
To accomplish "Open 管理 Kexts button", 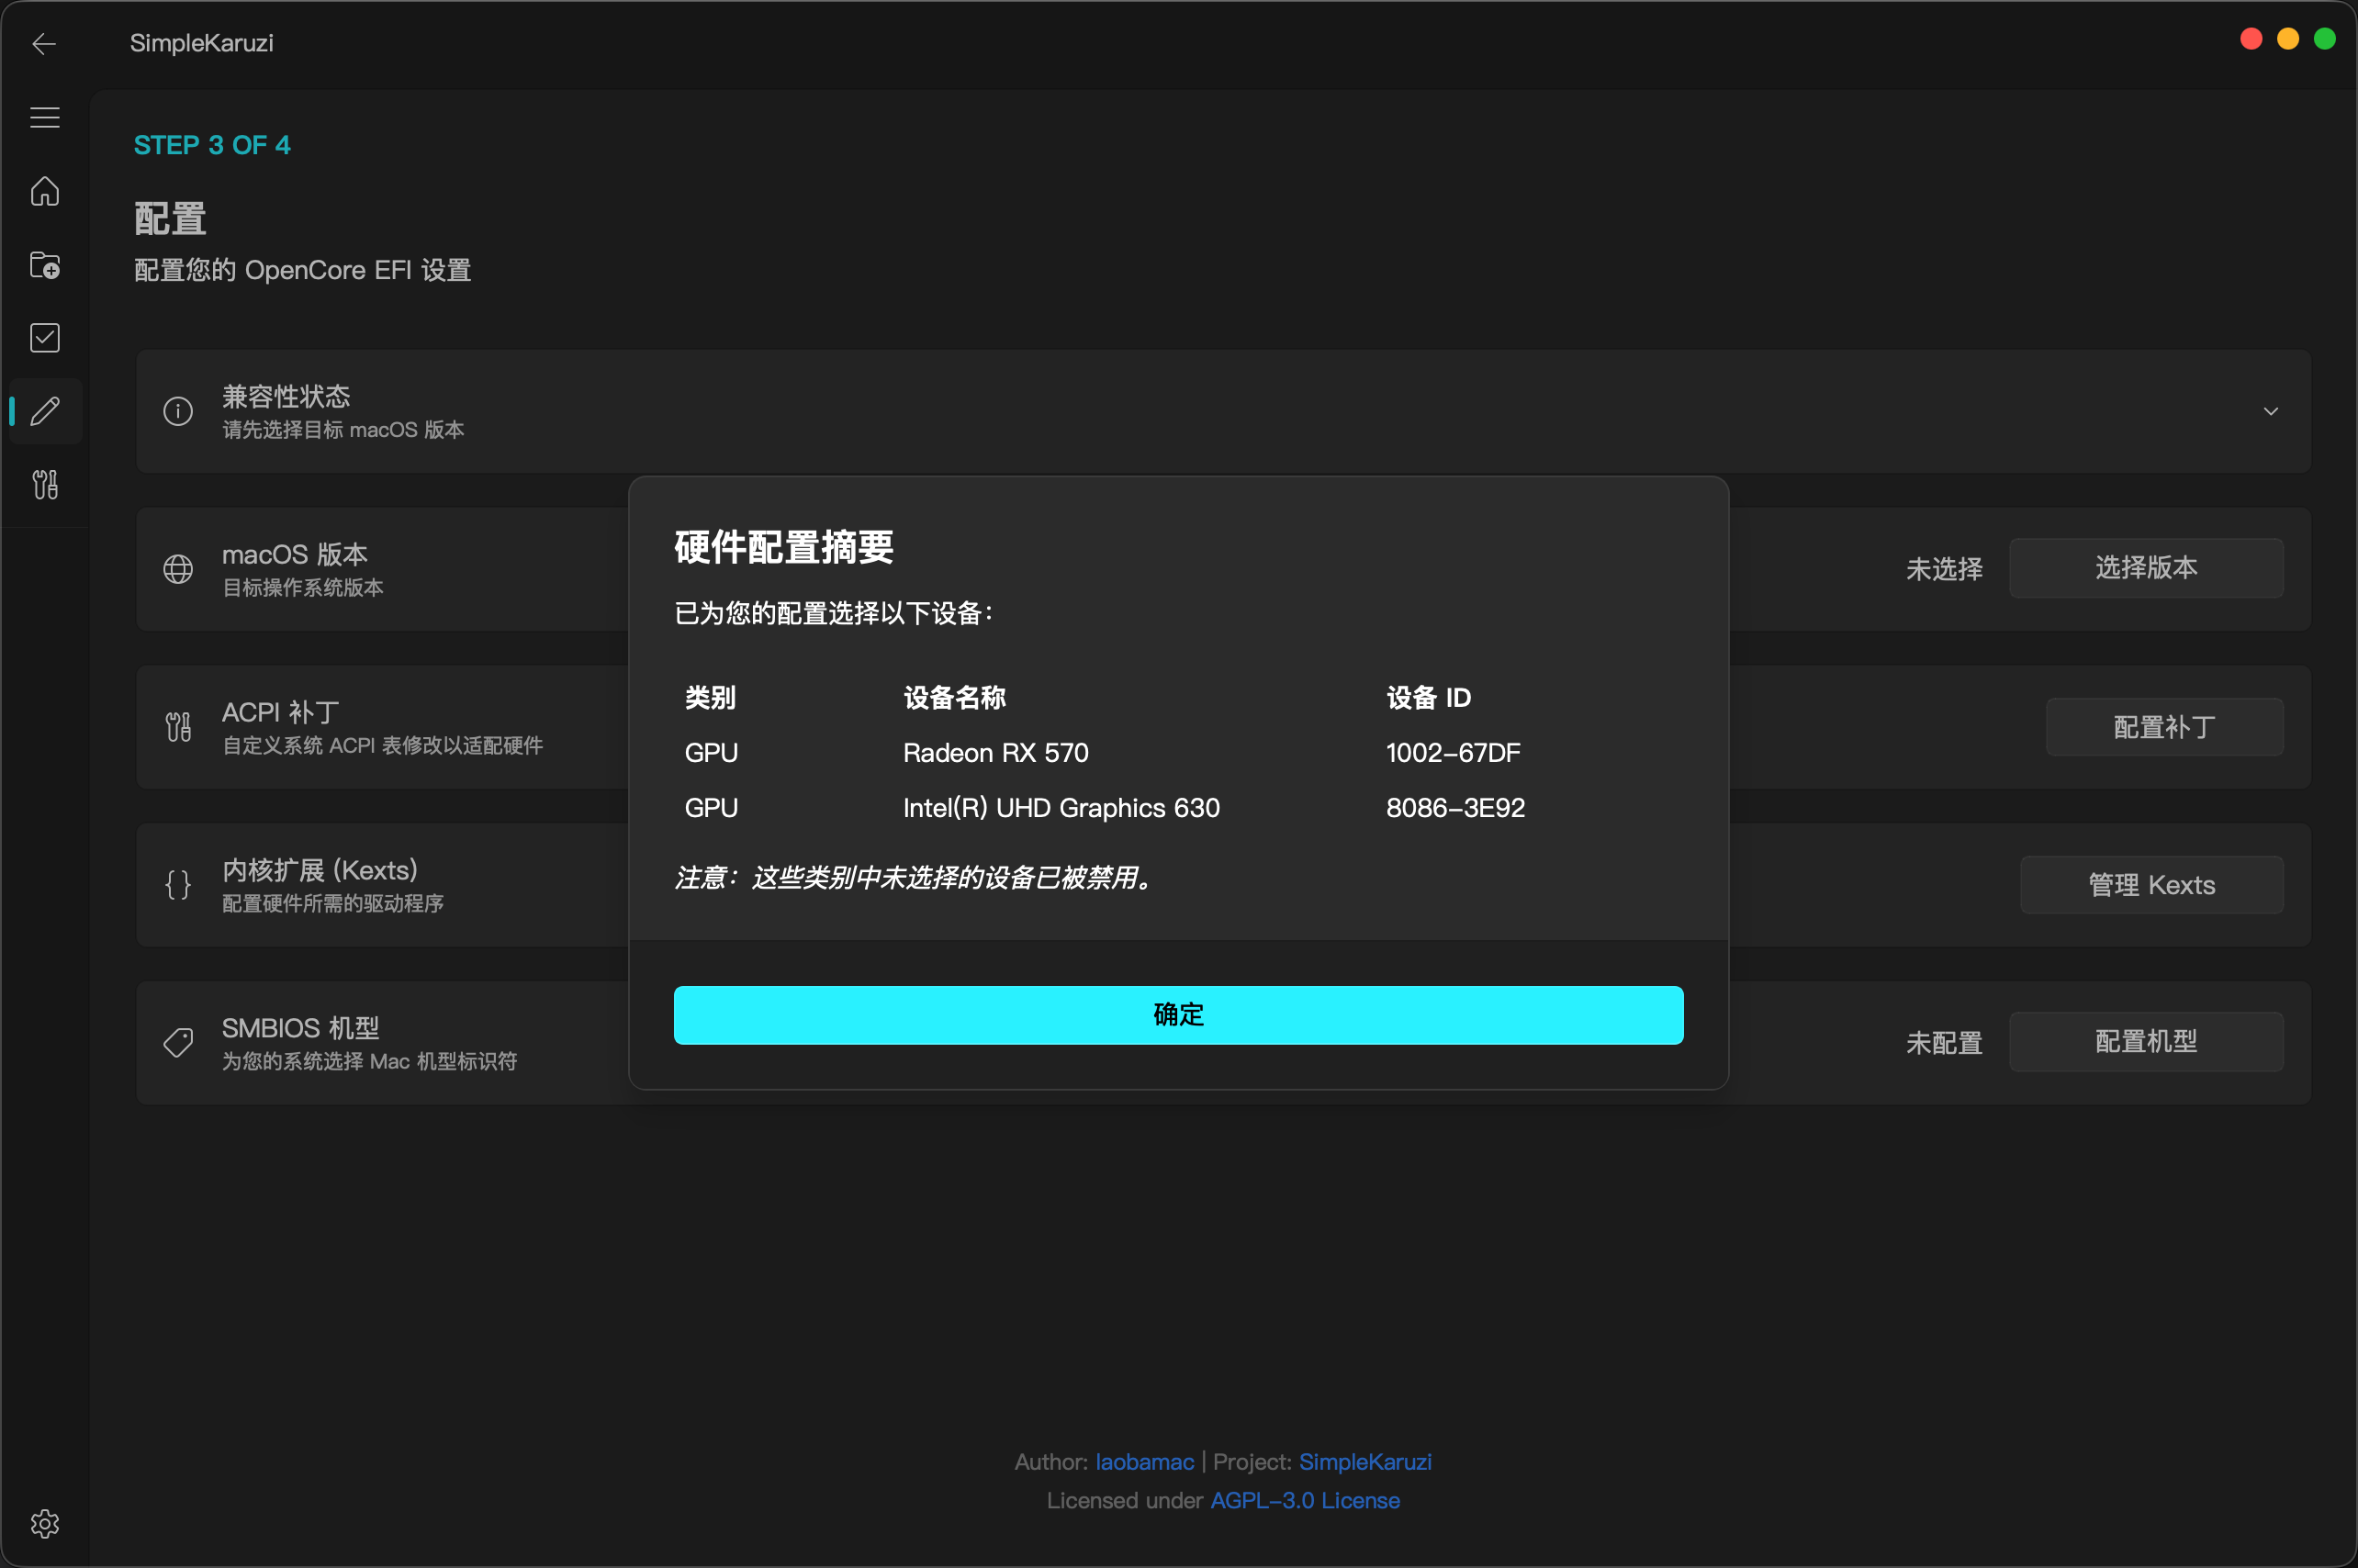I will [x=2151, y=885].
